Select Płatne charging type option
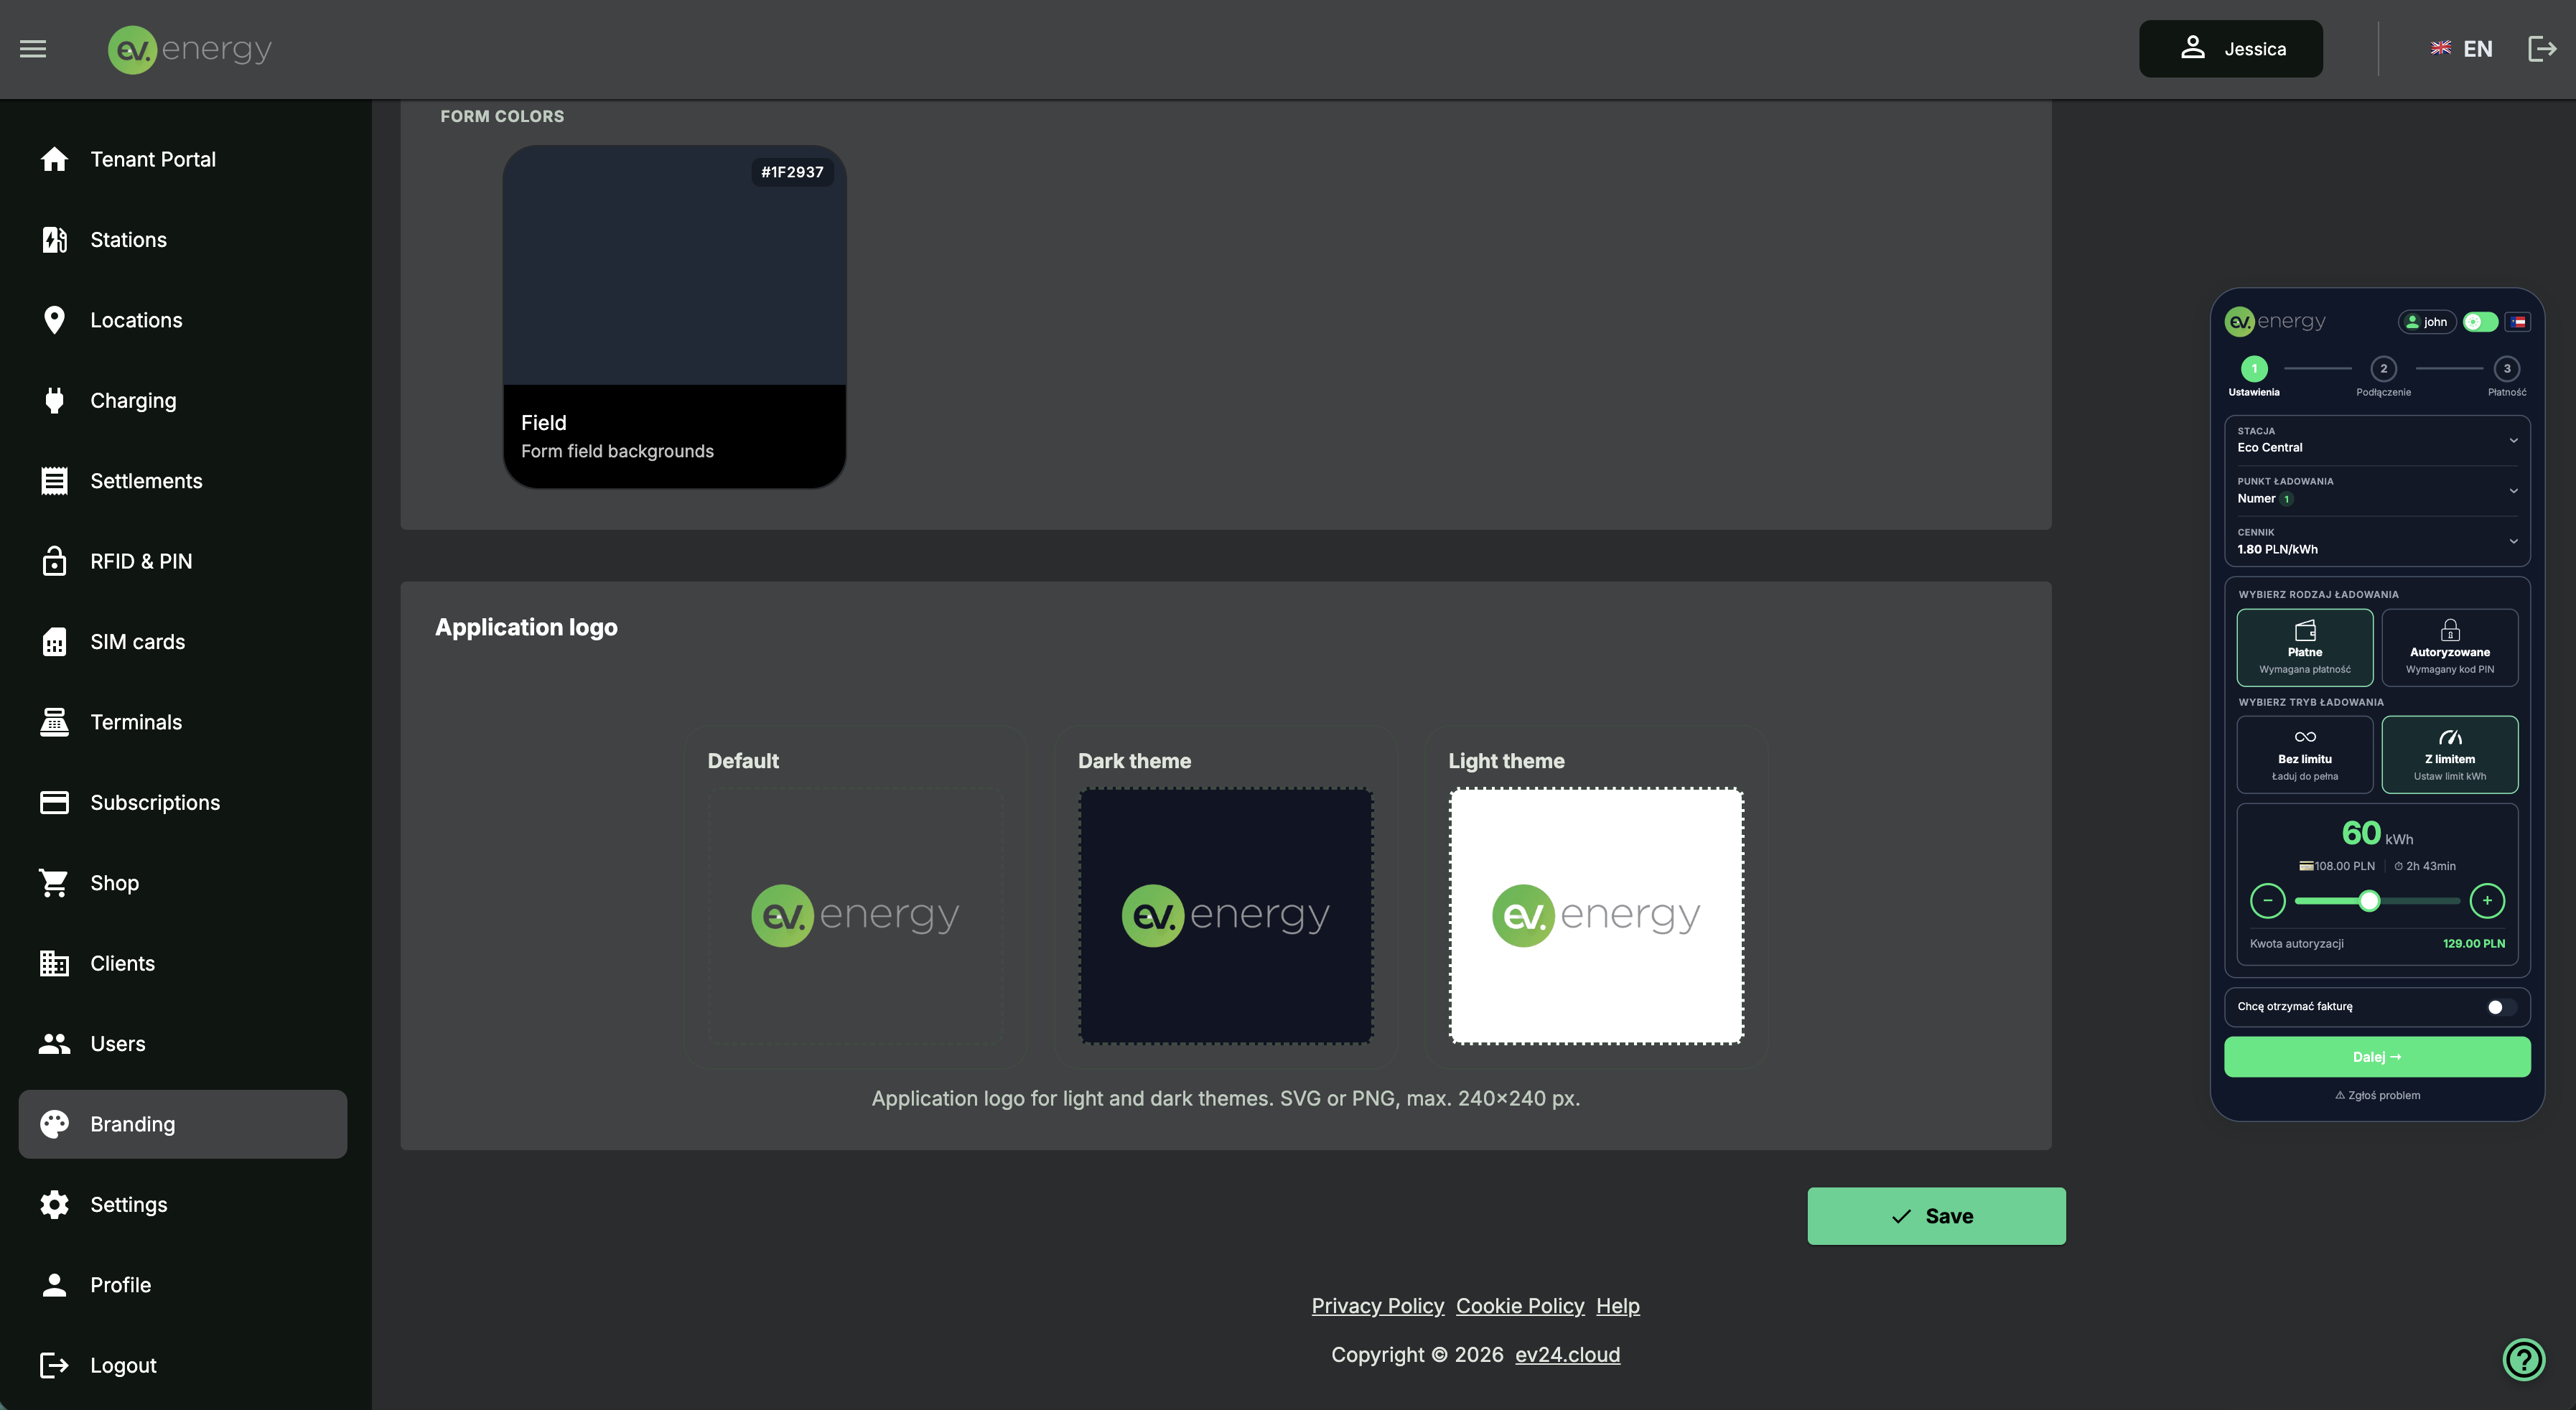 point(2305,648)
